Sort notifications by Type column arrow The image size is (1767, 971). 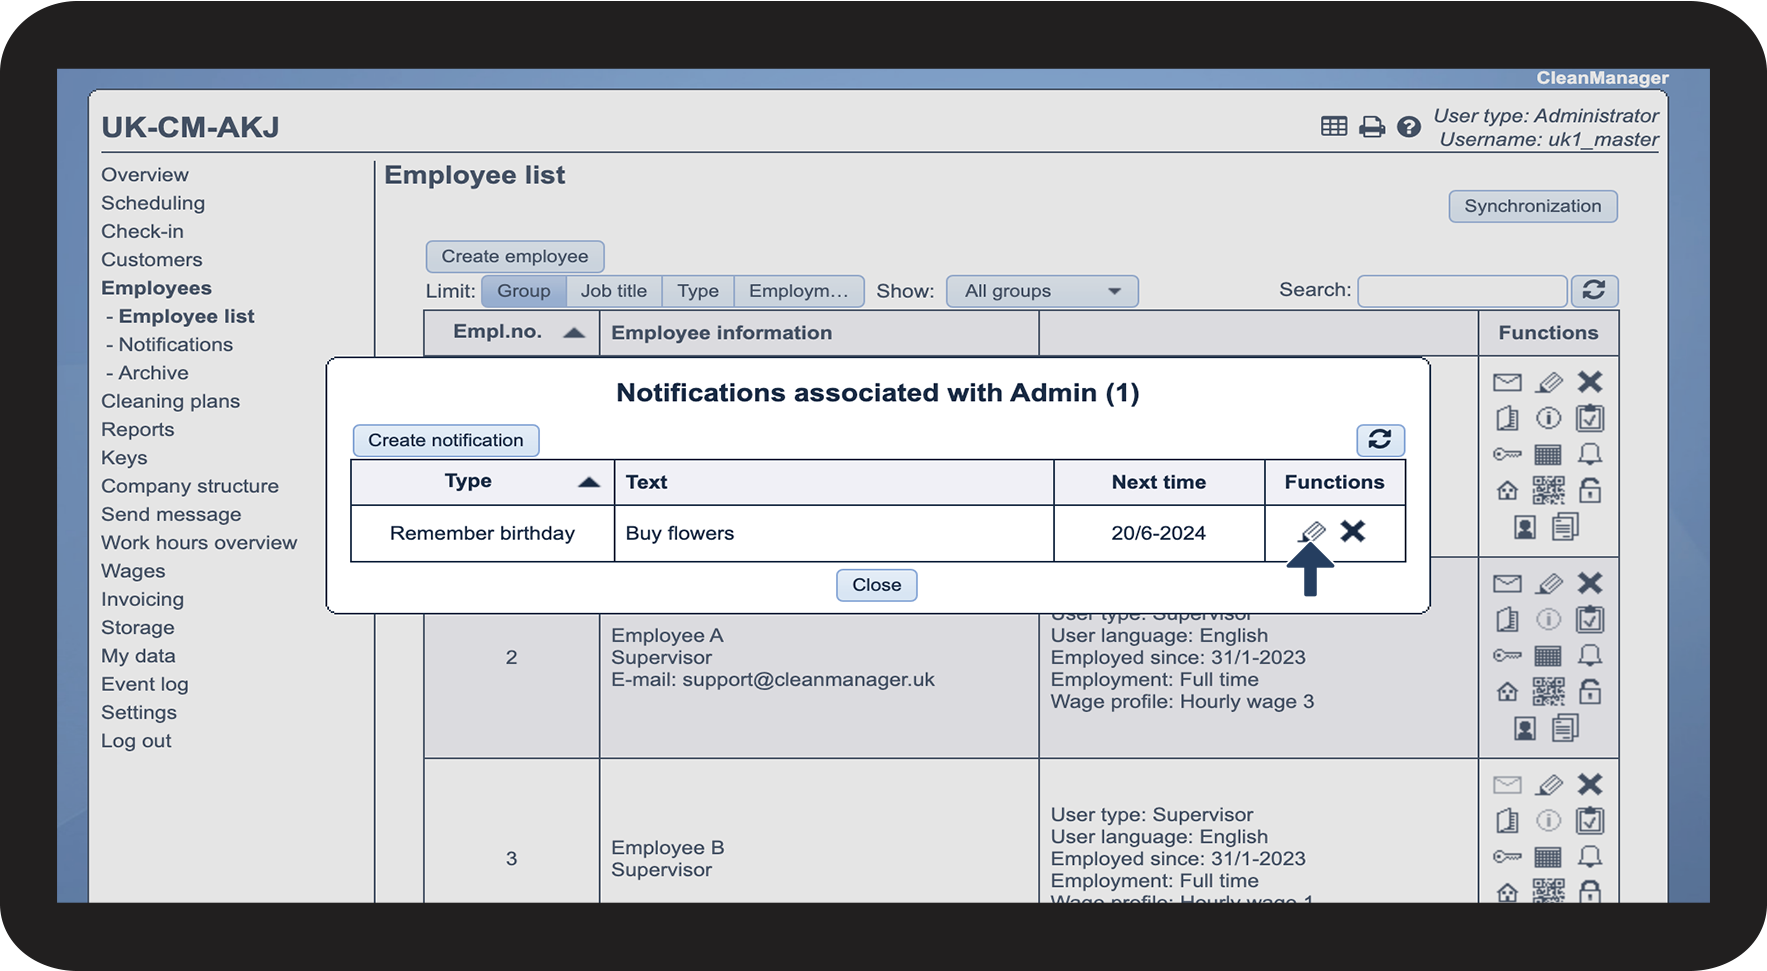coord(589,482)
